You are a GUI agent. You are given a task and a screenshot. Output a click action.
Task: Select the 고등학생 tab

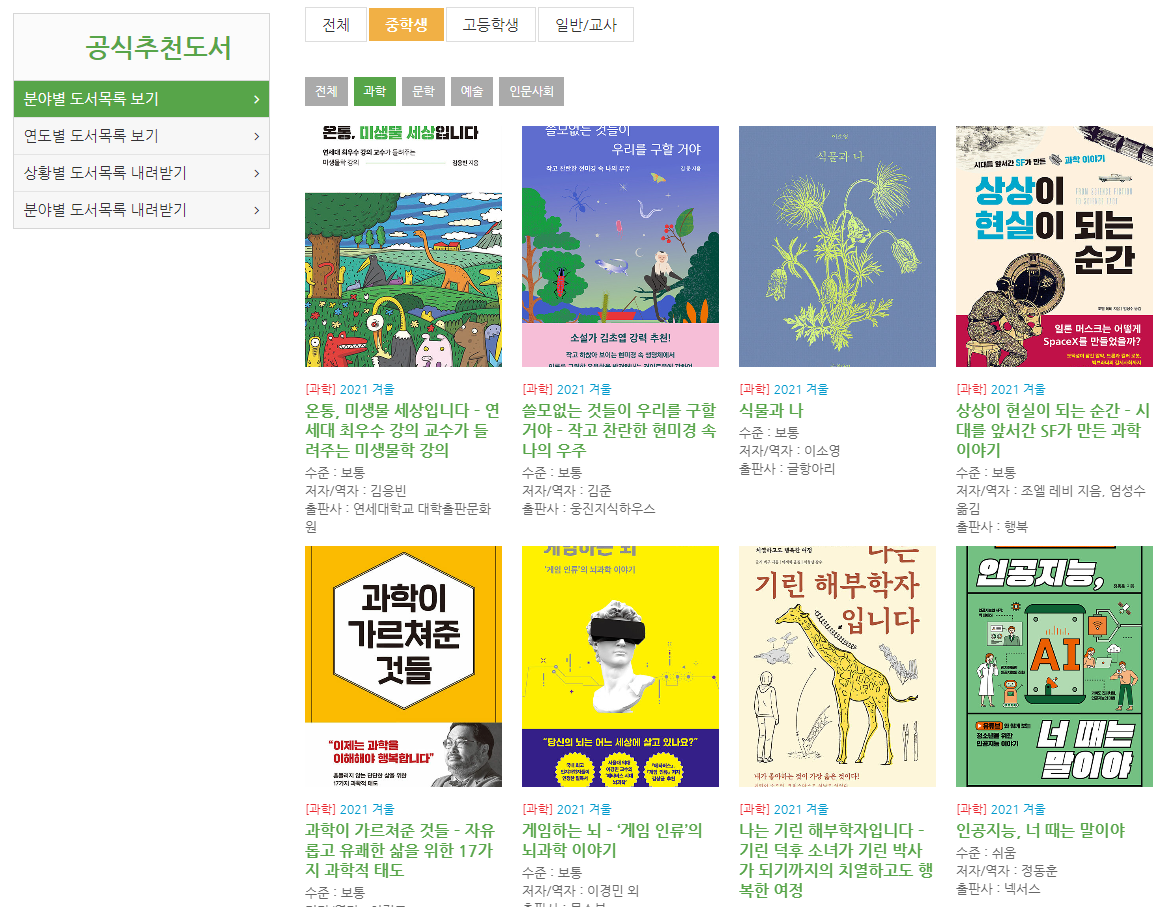[490, 25]
